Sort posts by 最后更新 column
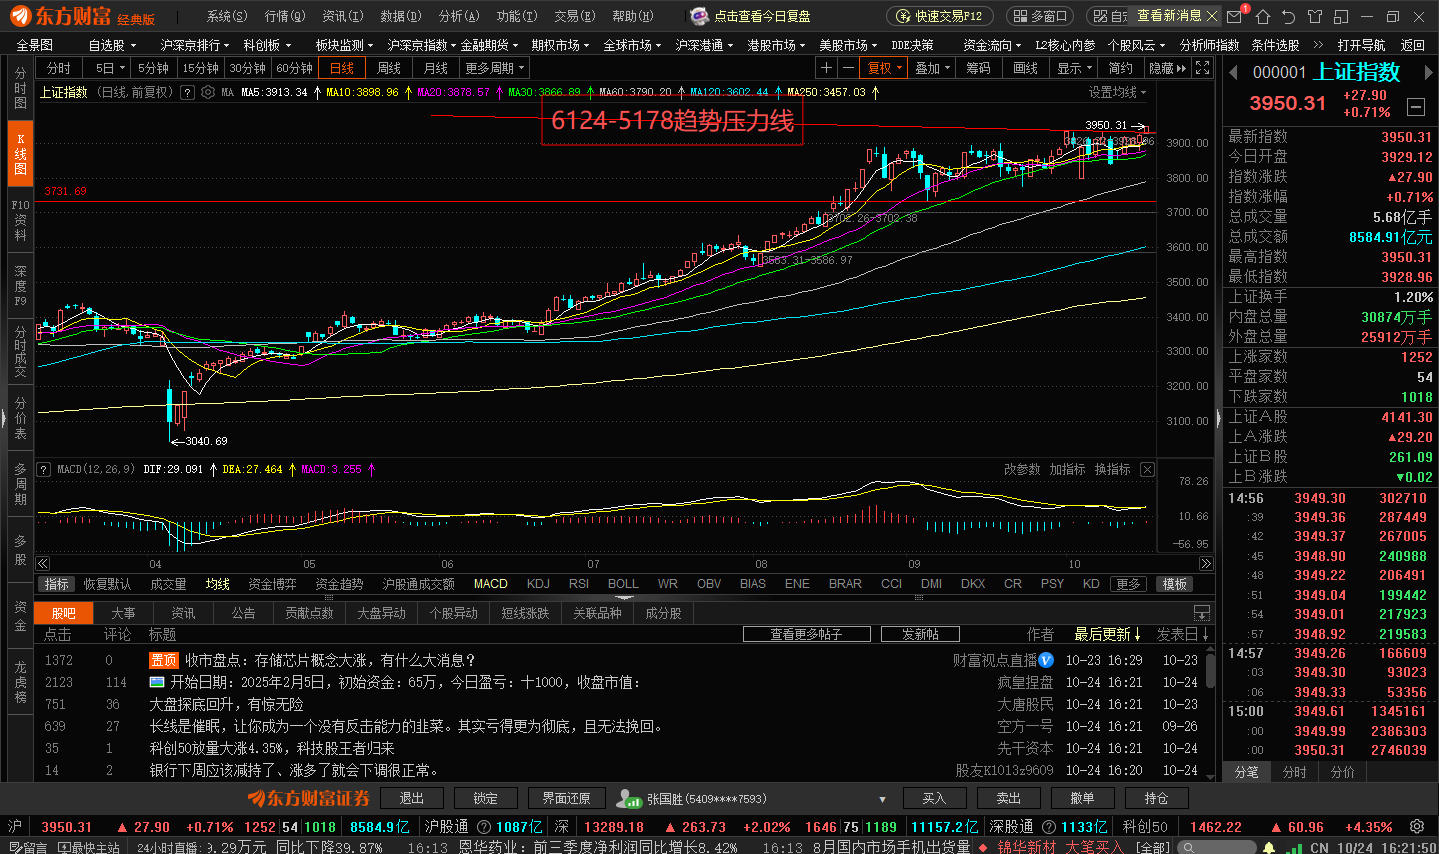The height and width of the screenshot is (854, 1439). point(1108,634)
